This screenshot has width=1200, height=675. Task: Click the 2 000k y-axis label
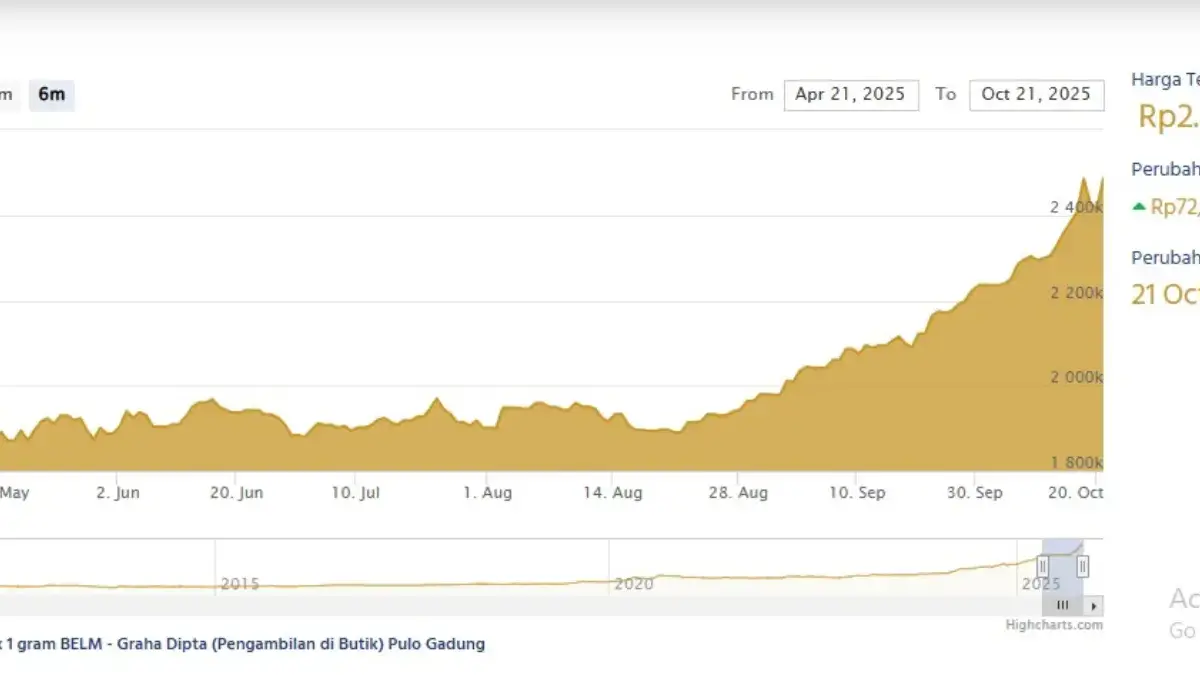tap(1075, 377)
